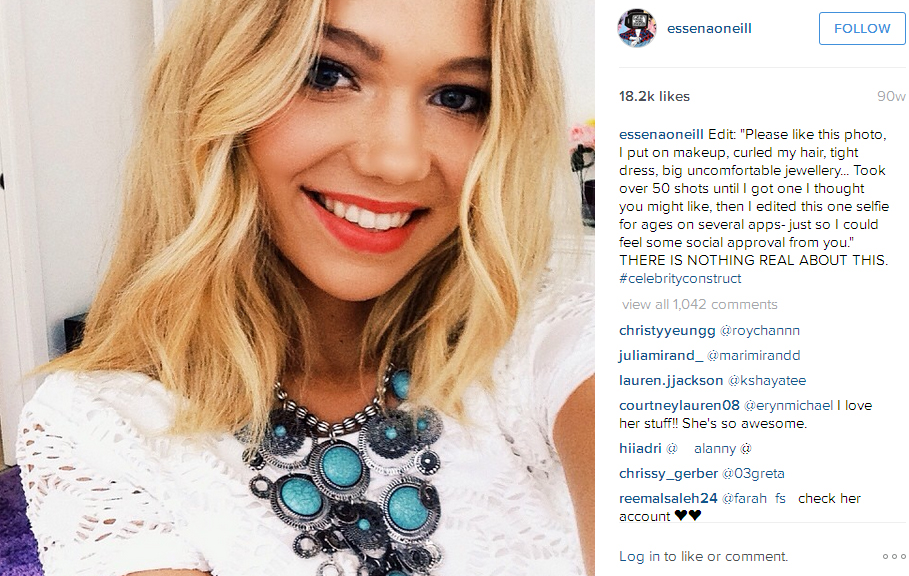Visit the @marimirandd mention
The width and height of the screenshot is (909, 576).
[x=754, y=355]
